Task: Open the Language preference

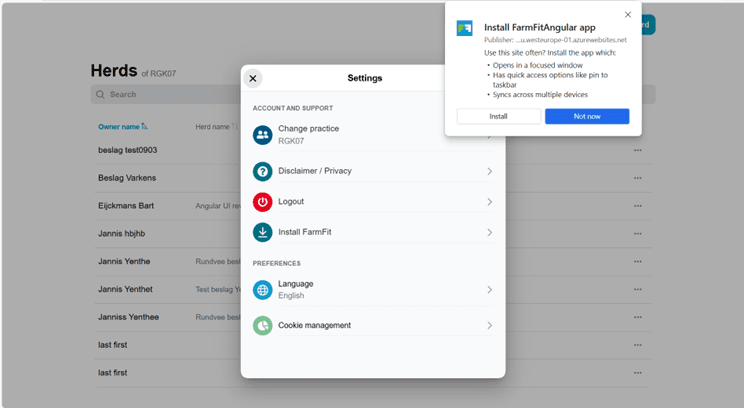Action: point(372,290)
